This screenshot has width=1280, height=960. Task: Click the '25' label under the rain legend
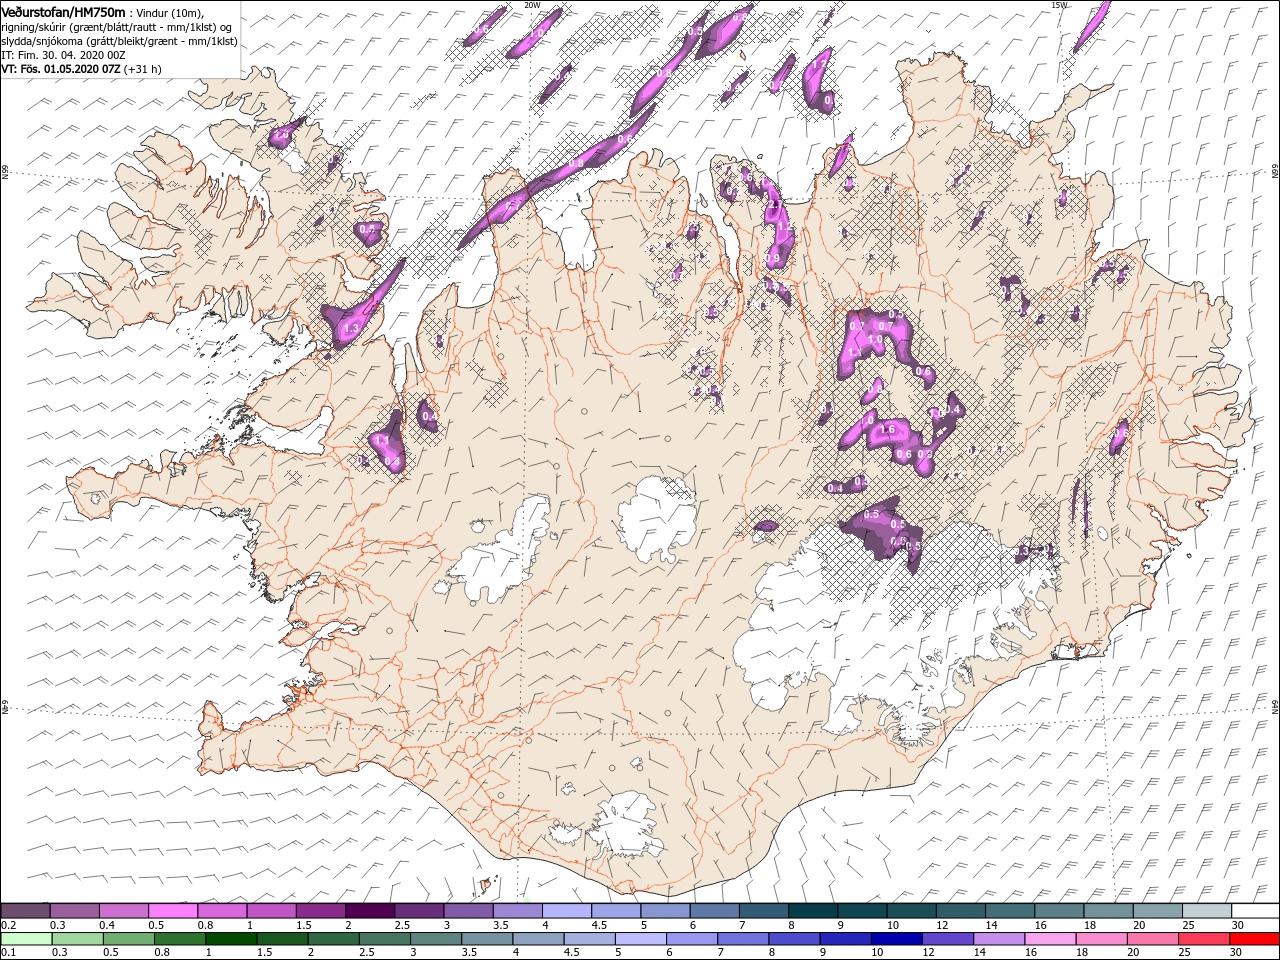pos(1185,953)
